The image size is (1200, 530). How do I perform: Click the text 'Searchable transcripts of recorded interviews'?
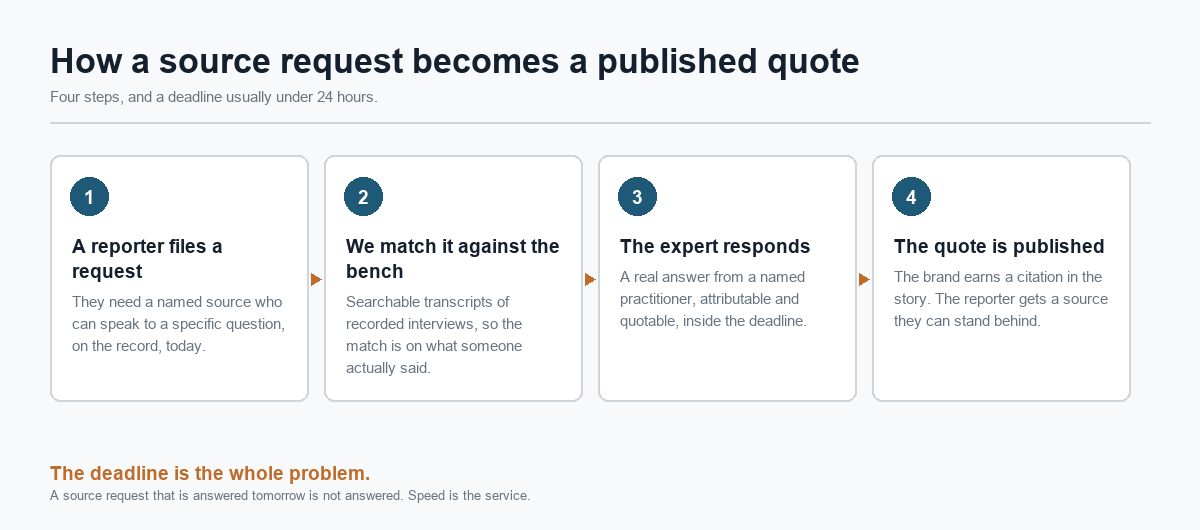429,313
